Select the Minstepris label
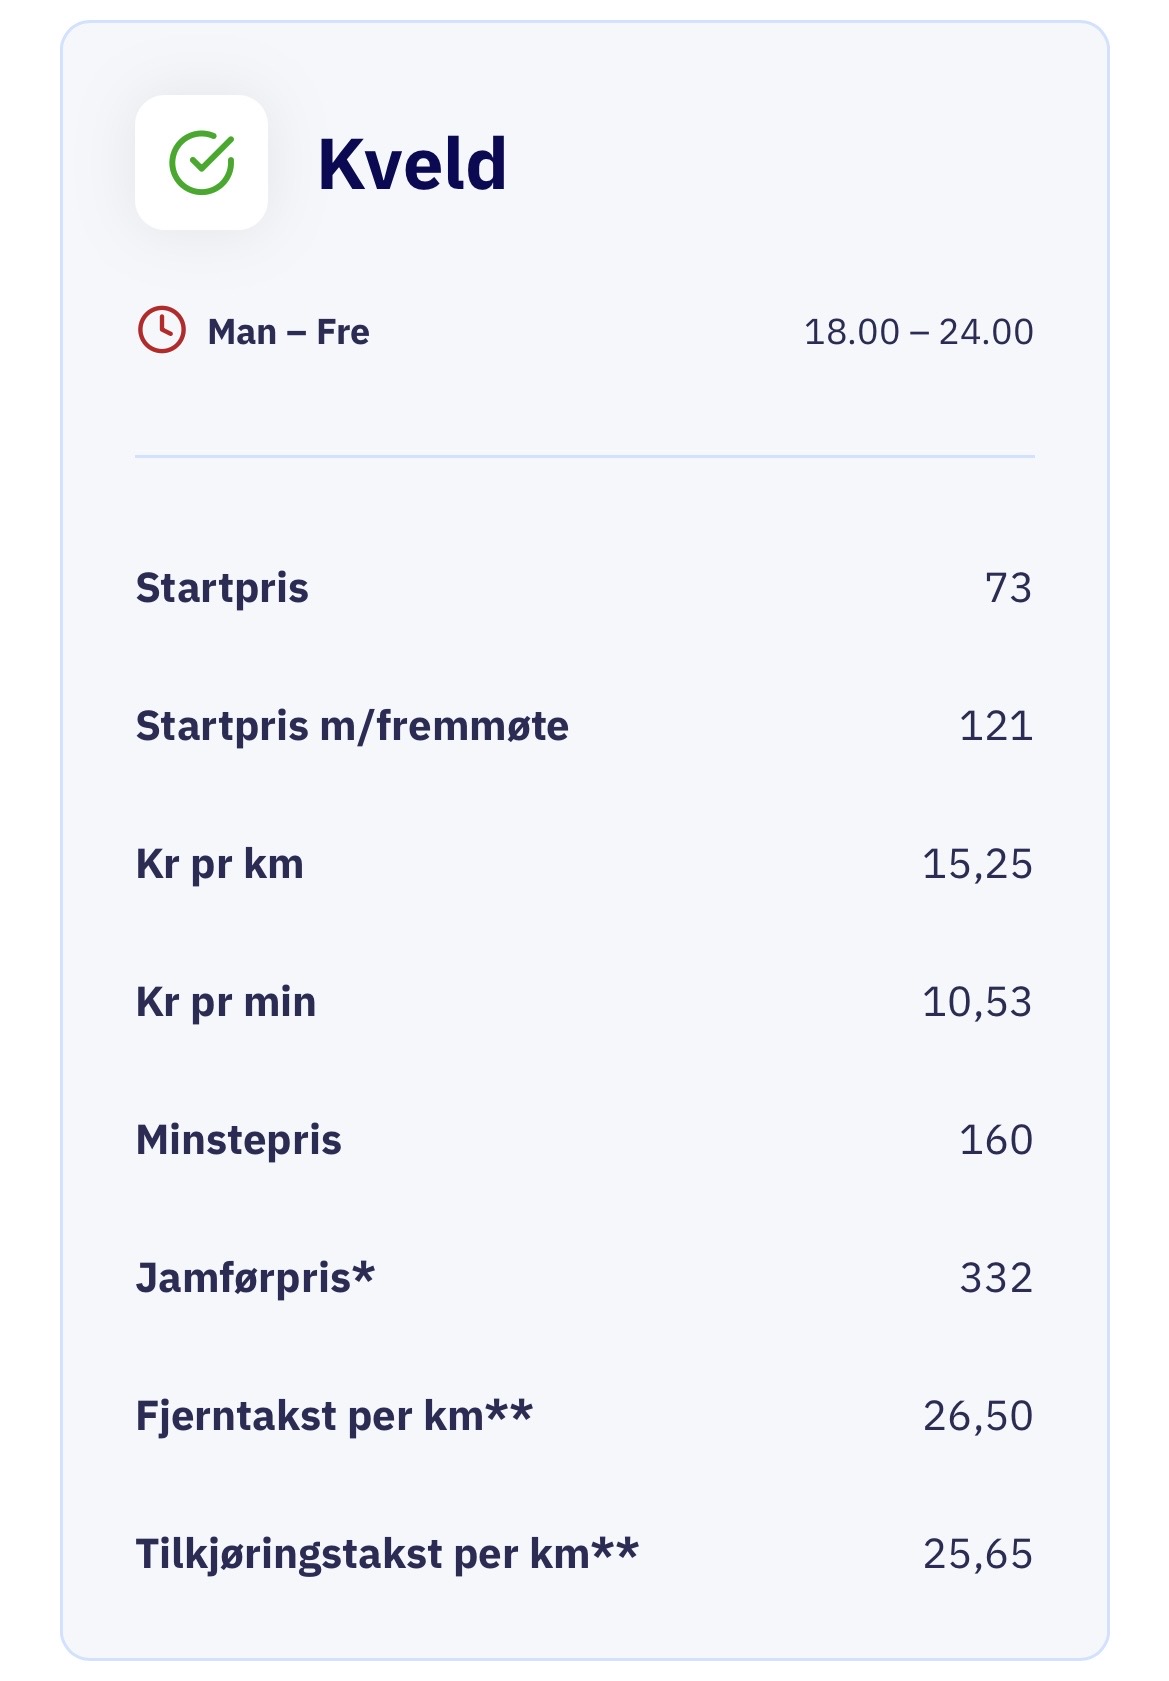Viewport: 1169px width, 1681px height. pyautogui.click(x=239, y=1140)
